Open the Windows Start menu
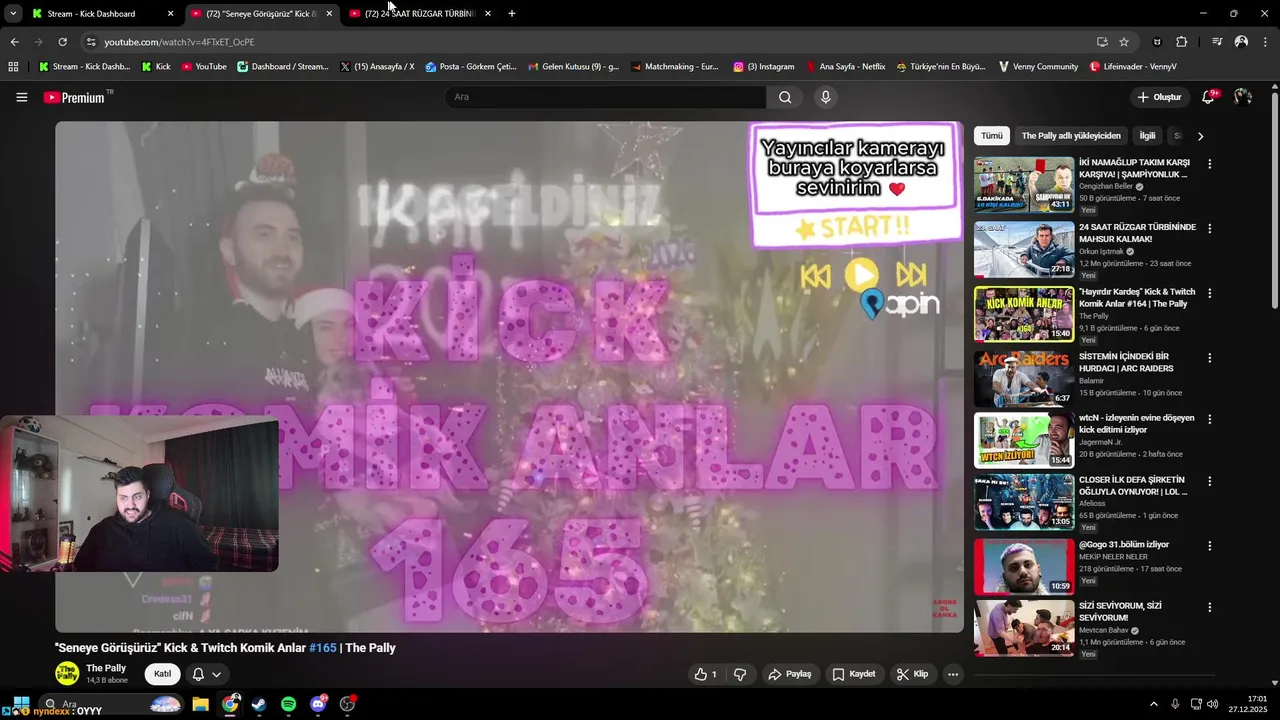1280x720 pixels. 21,704
